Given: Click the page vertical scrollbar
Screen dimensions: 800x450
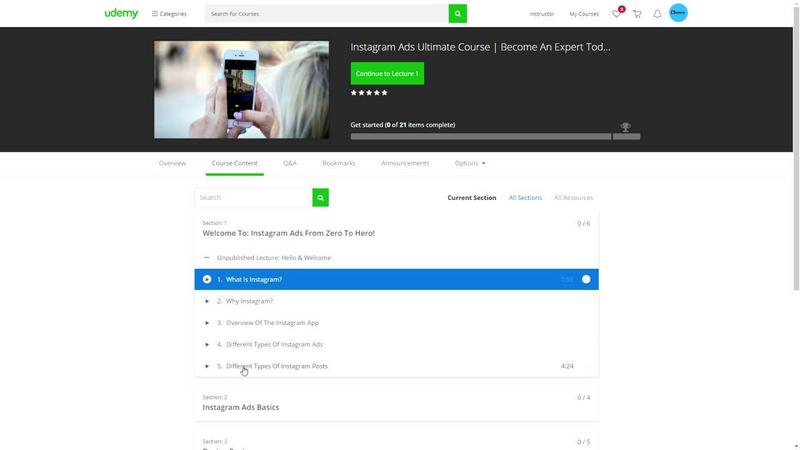Looking at the screenshot, I should [796, 148].
